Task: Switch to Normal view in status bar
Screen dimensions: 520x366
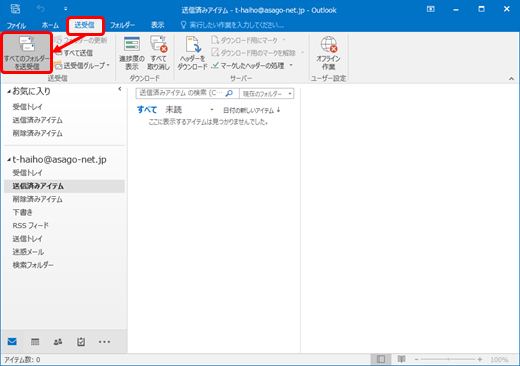Action: pyautogui.click(x=381, y=359)
